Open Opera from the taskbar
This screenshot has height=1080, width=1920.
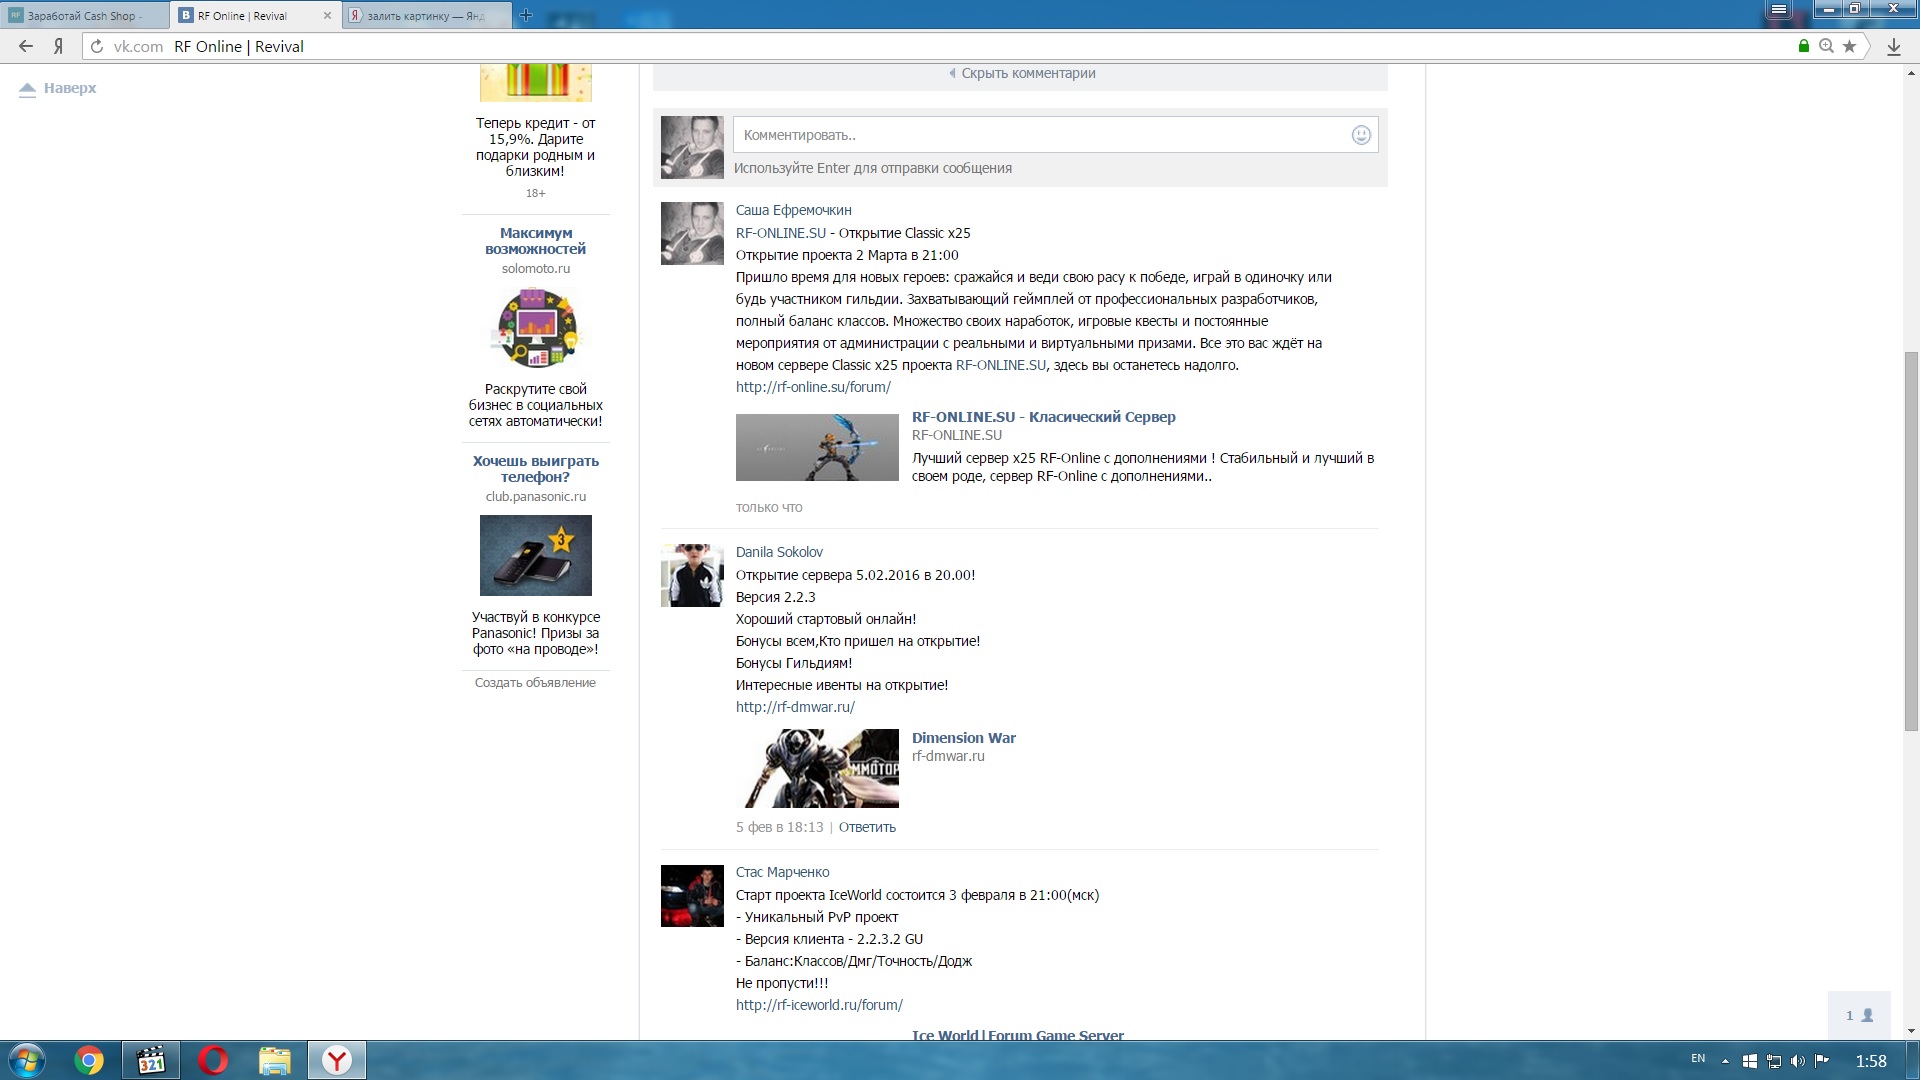[x=212, y=1060]
